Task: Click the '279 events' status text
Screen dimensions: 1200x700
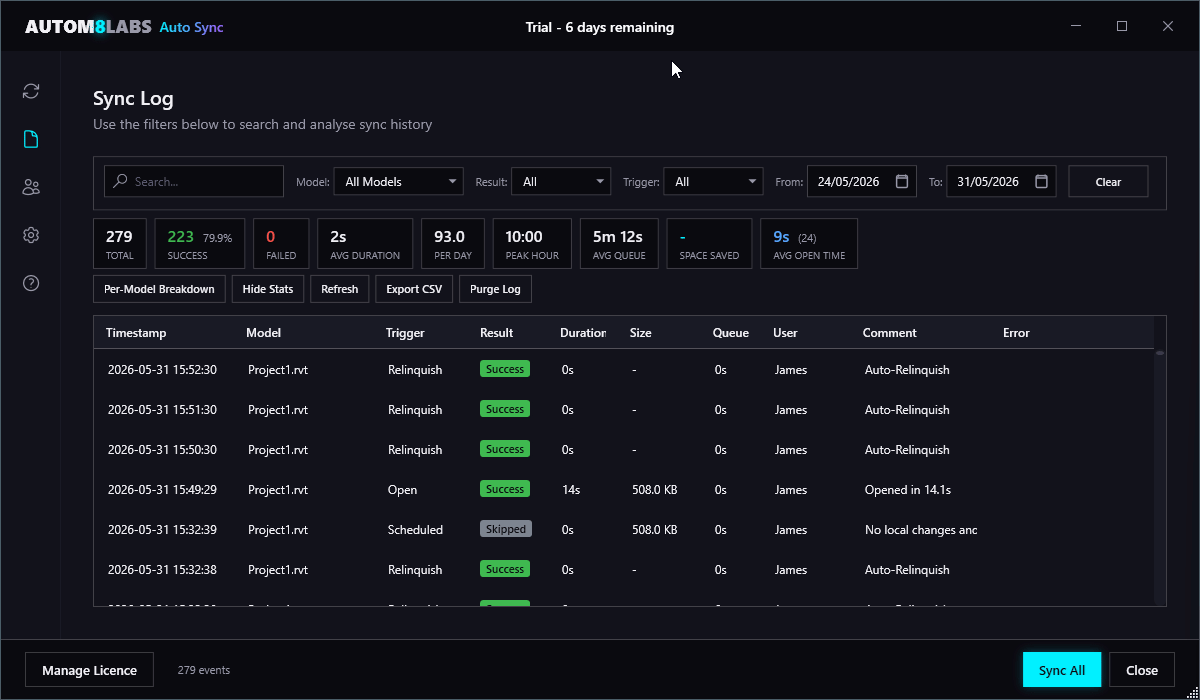Action: coord(204,670)
